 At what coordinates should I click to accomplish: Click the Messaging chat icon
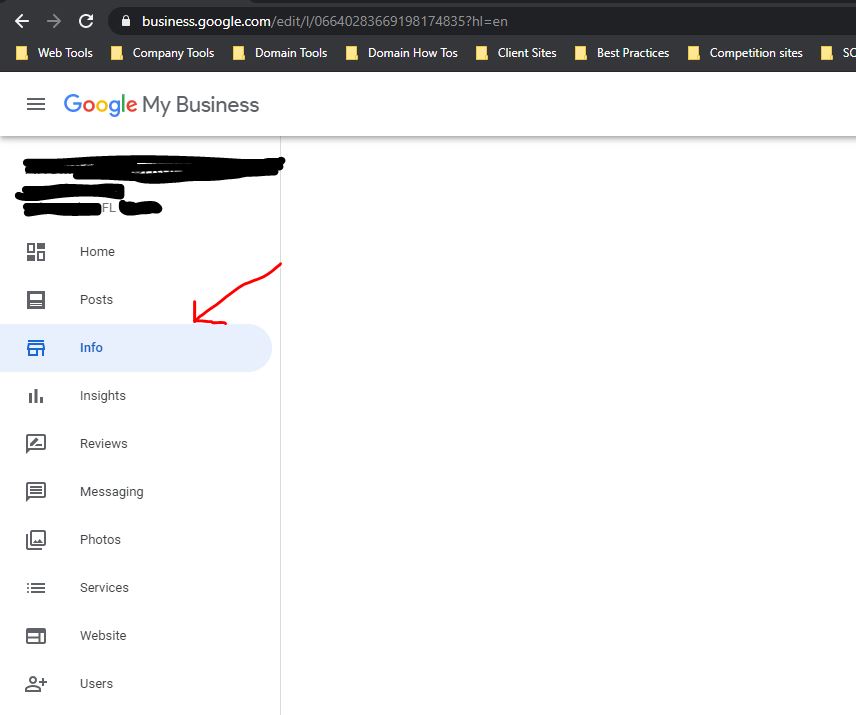[x=36, y=492]
